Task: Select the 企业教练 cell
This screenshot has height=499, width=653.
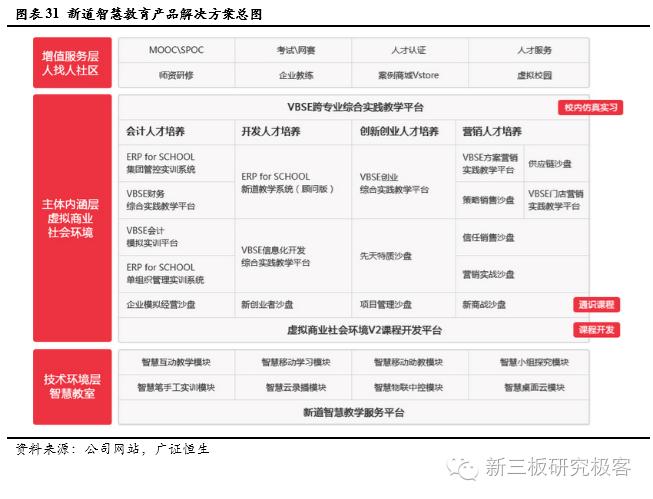Action: click(x=293, y=75)
